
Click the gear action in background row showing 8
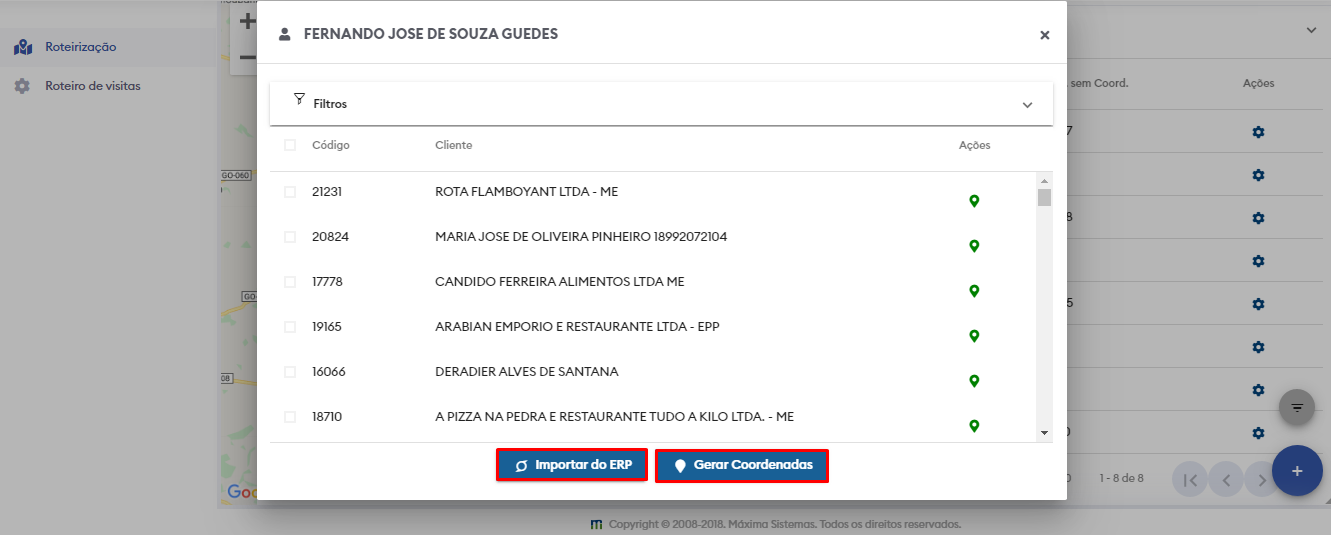(x=1258, y=218)
